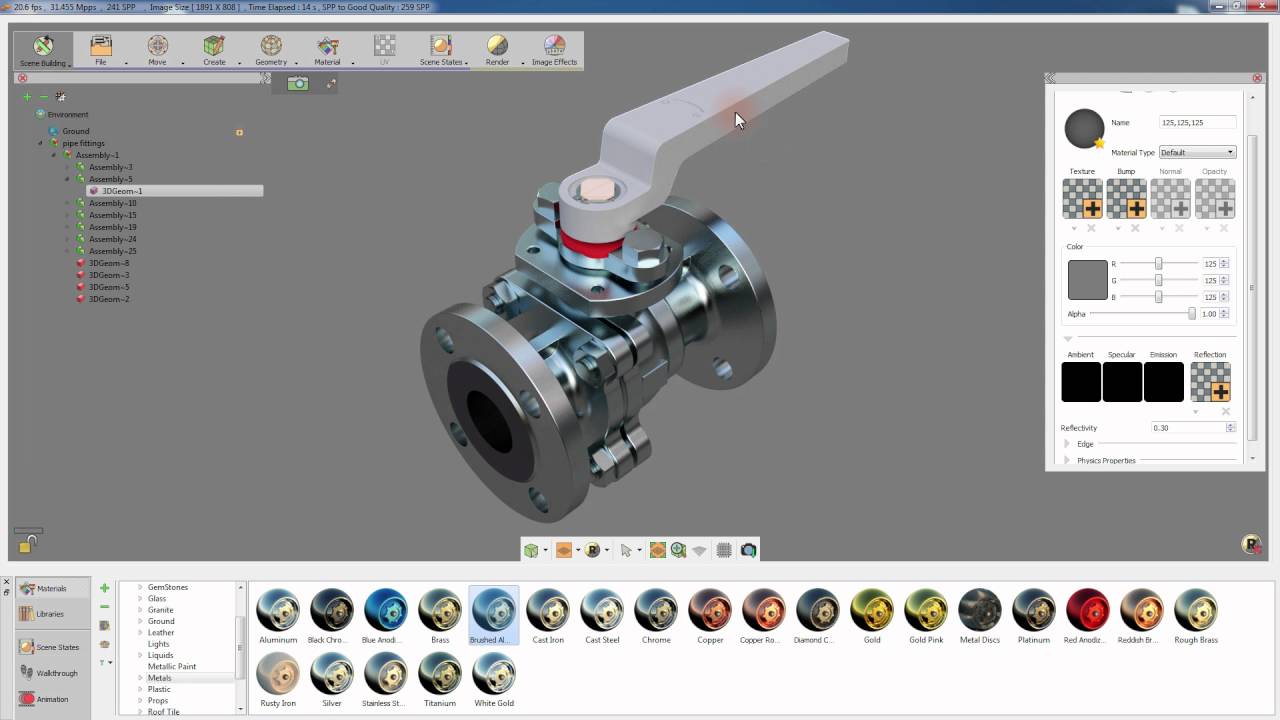Click the Geometry toolbar icon
1280x720 pixels.
[271, 50]
